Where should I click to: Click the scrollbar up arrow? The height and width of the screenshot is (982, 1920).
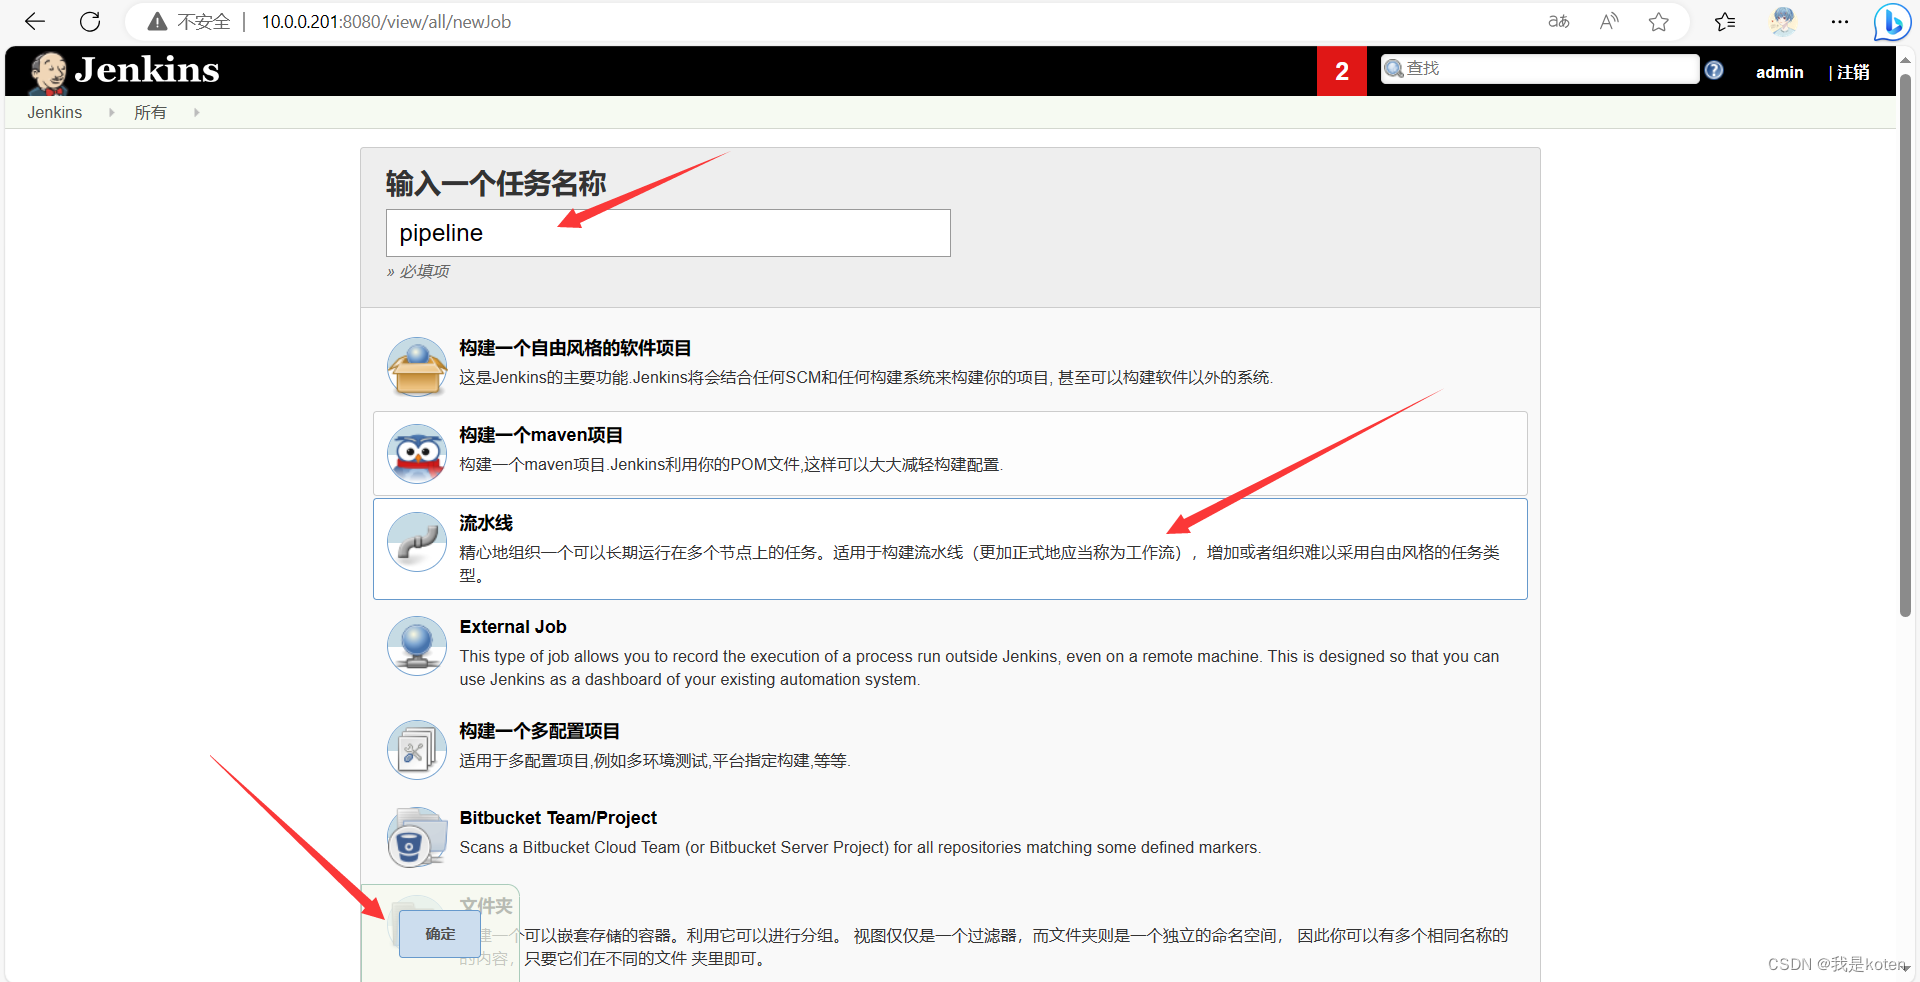[x=1906, y=59]
